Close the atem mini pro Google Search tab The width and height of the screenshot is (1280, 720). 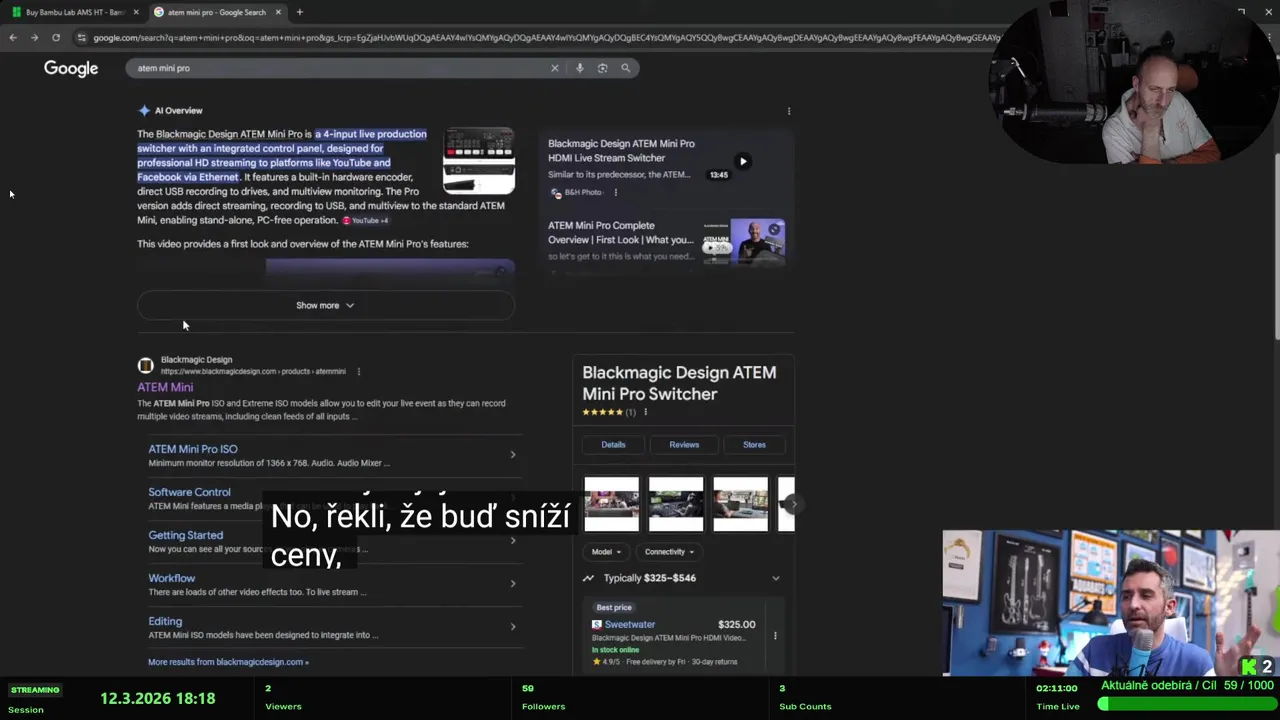278,12
